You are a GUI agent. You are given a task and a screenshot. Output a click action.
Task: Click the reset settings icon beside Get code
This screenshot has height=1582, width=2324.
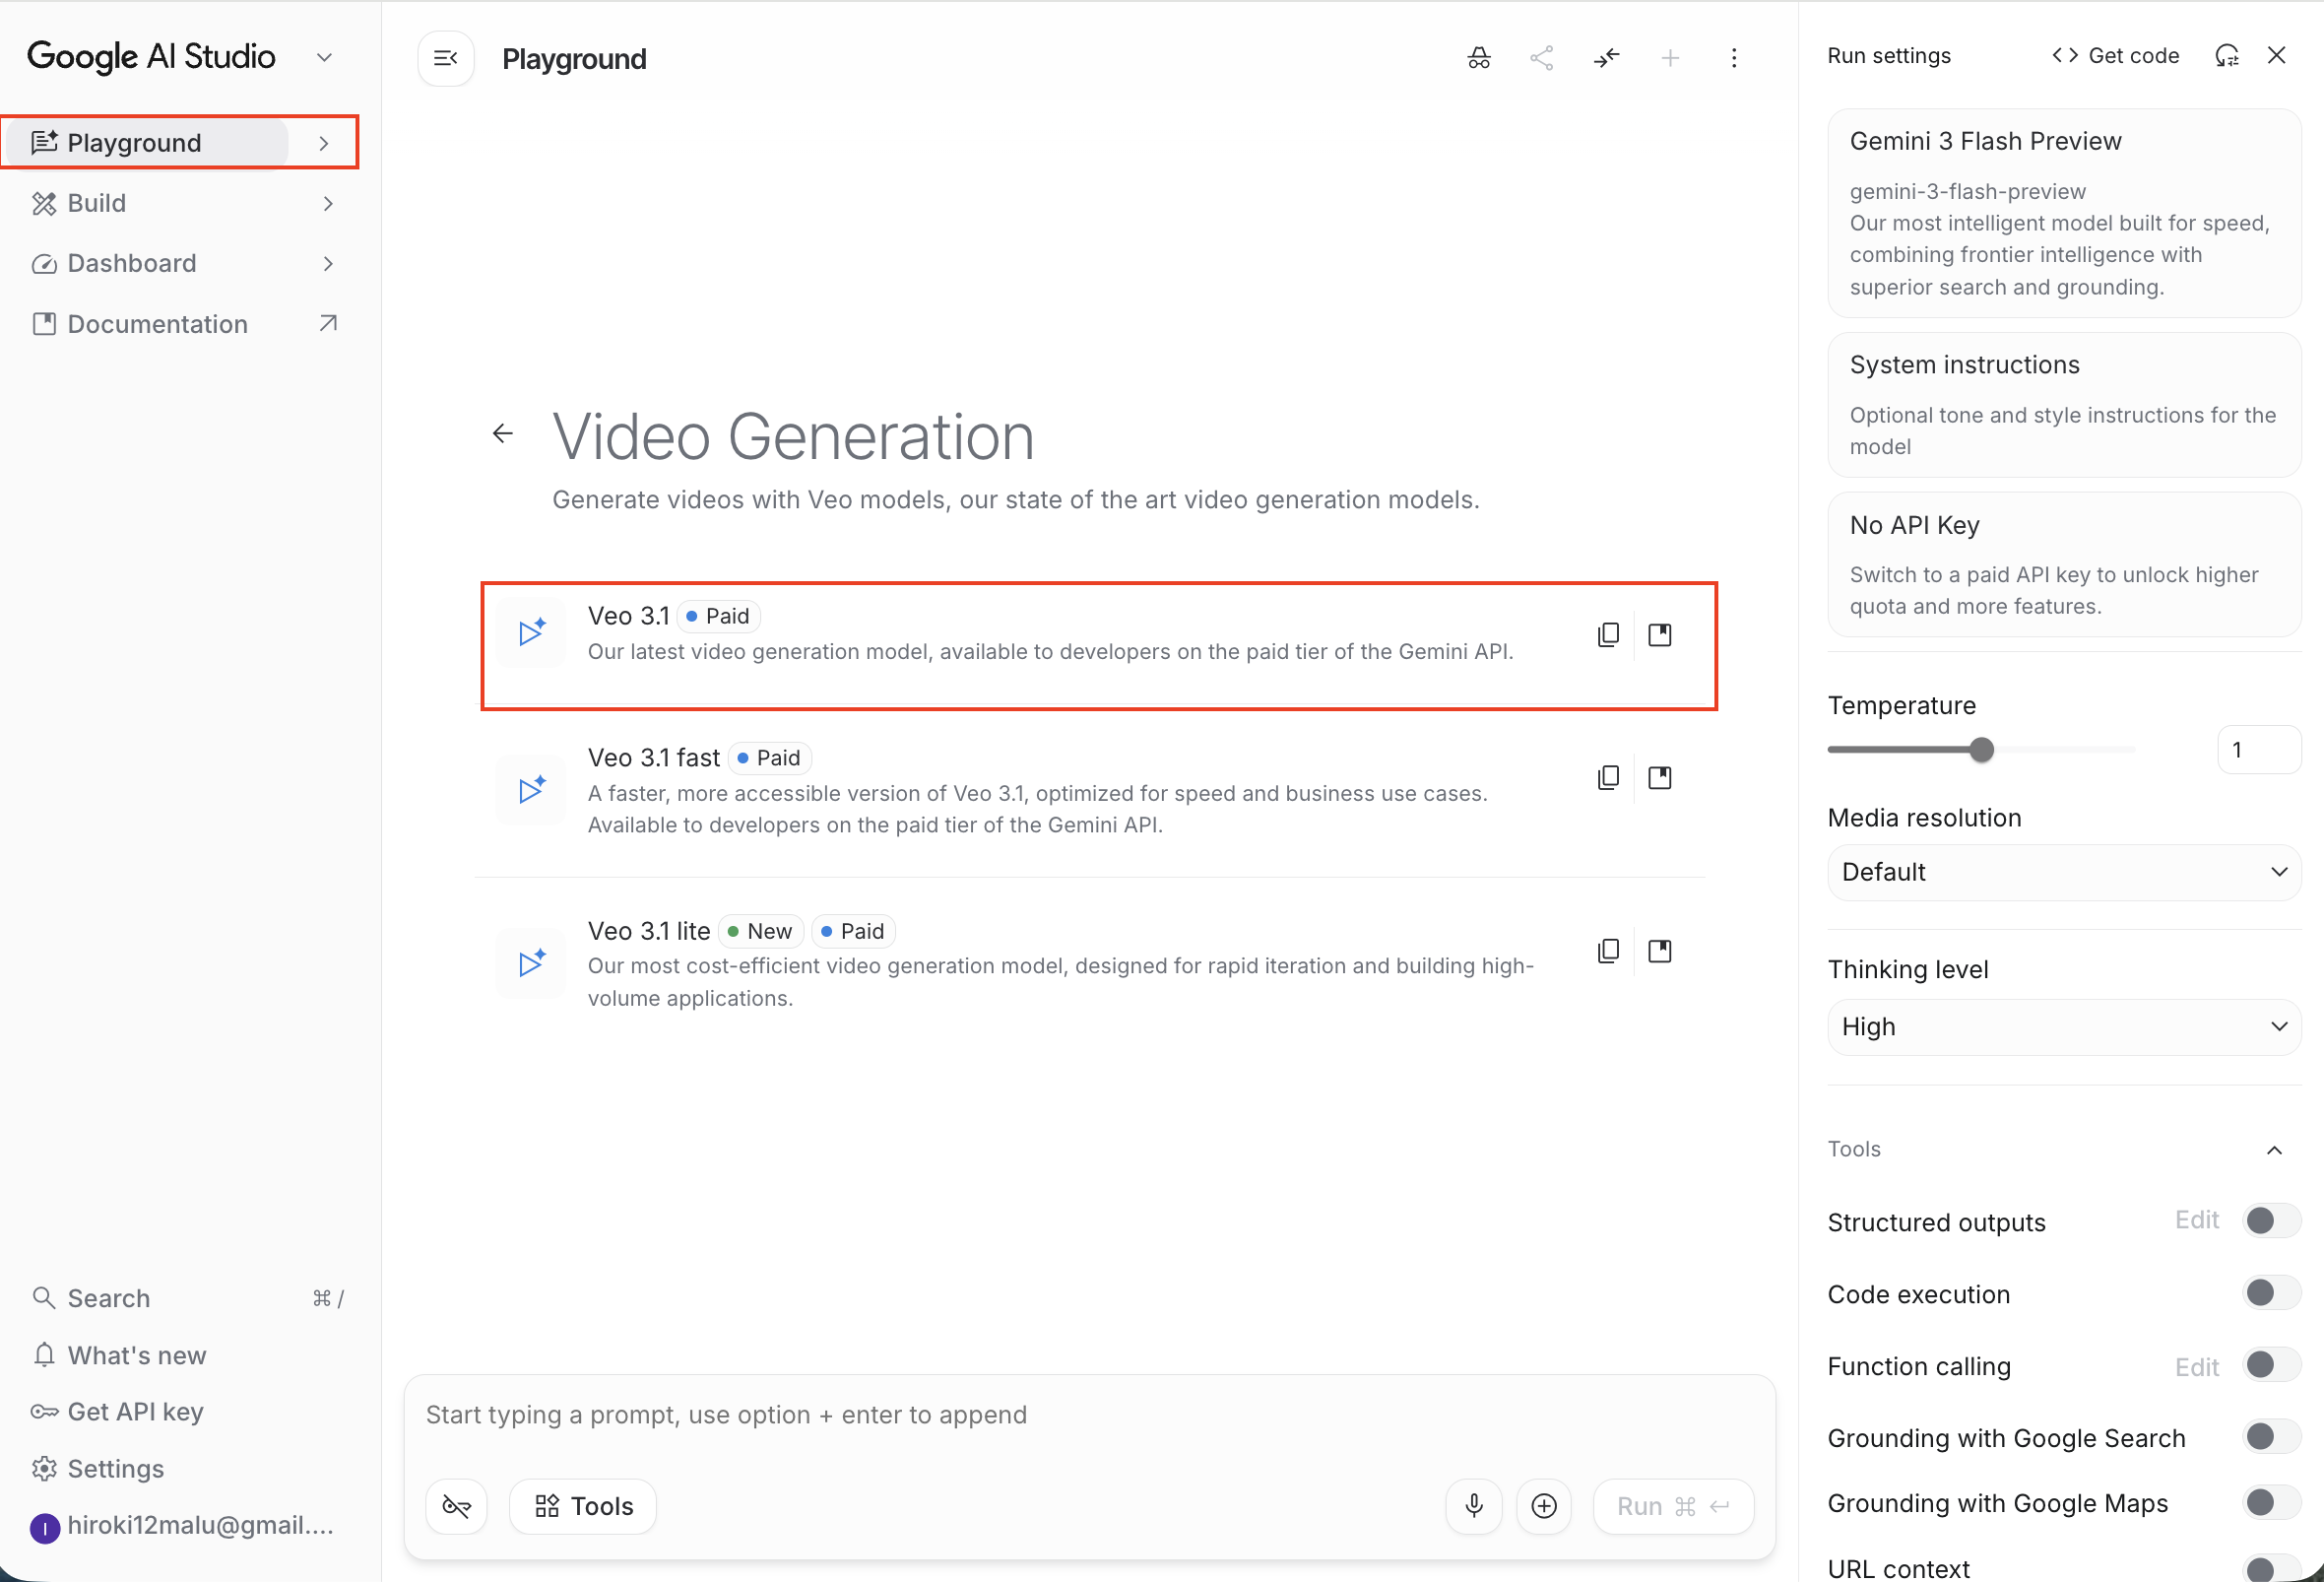click(2226, 56)
